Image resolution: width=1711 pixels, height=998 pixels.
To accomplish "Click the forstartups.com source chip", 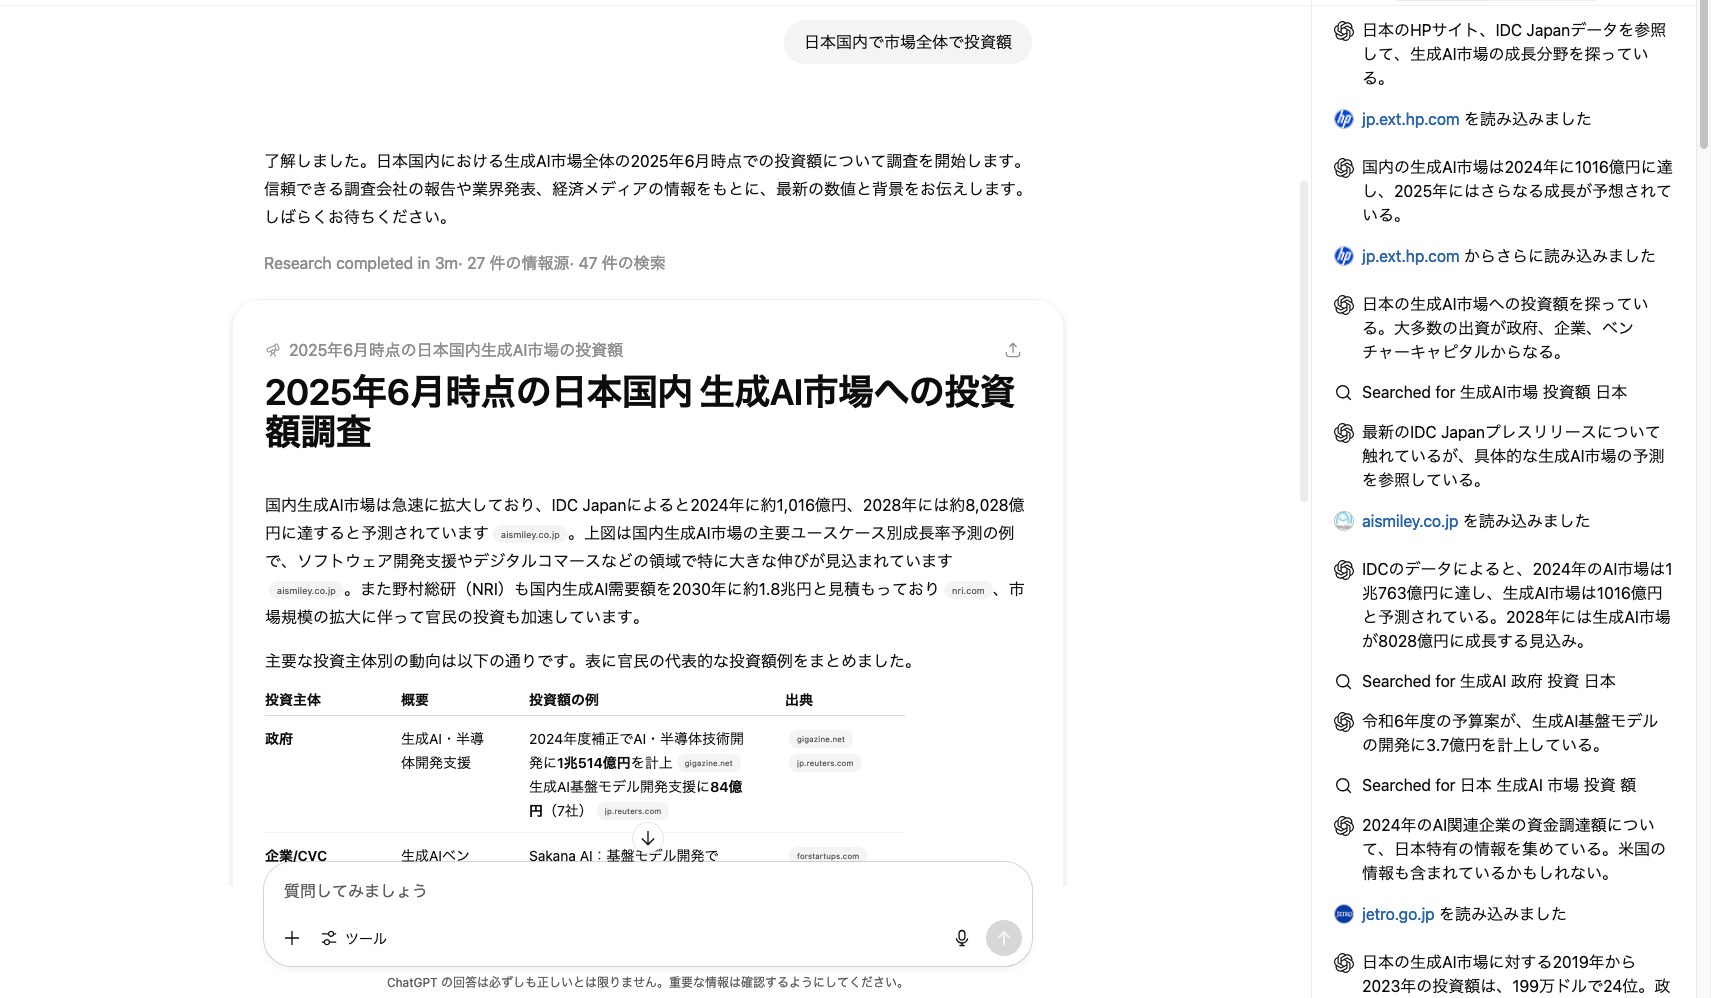I will pyautogui.click(x=826, y=855).
